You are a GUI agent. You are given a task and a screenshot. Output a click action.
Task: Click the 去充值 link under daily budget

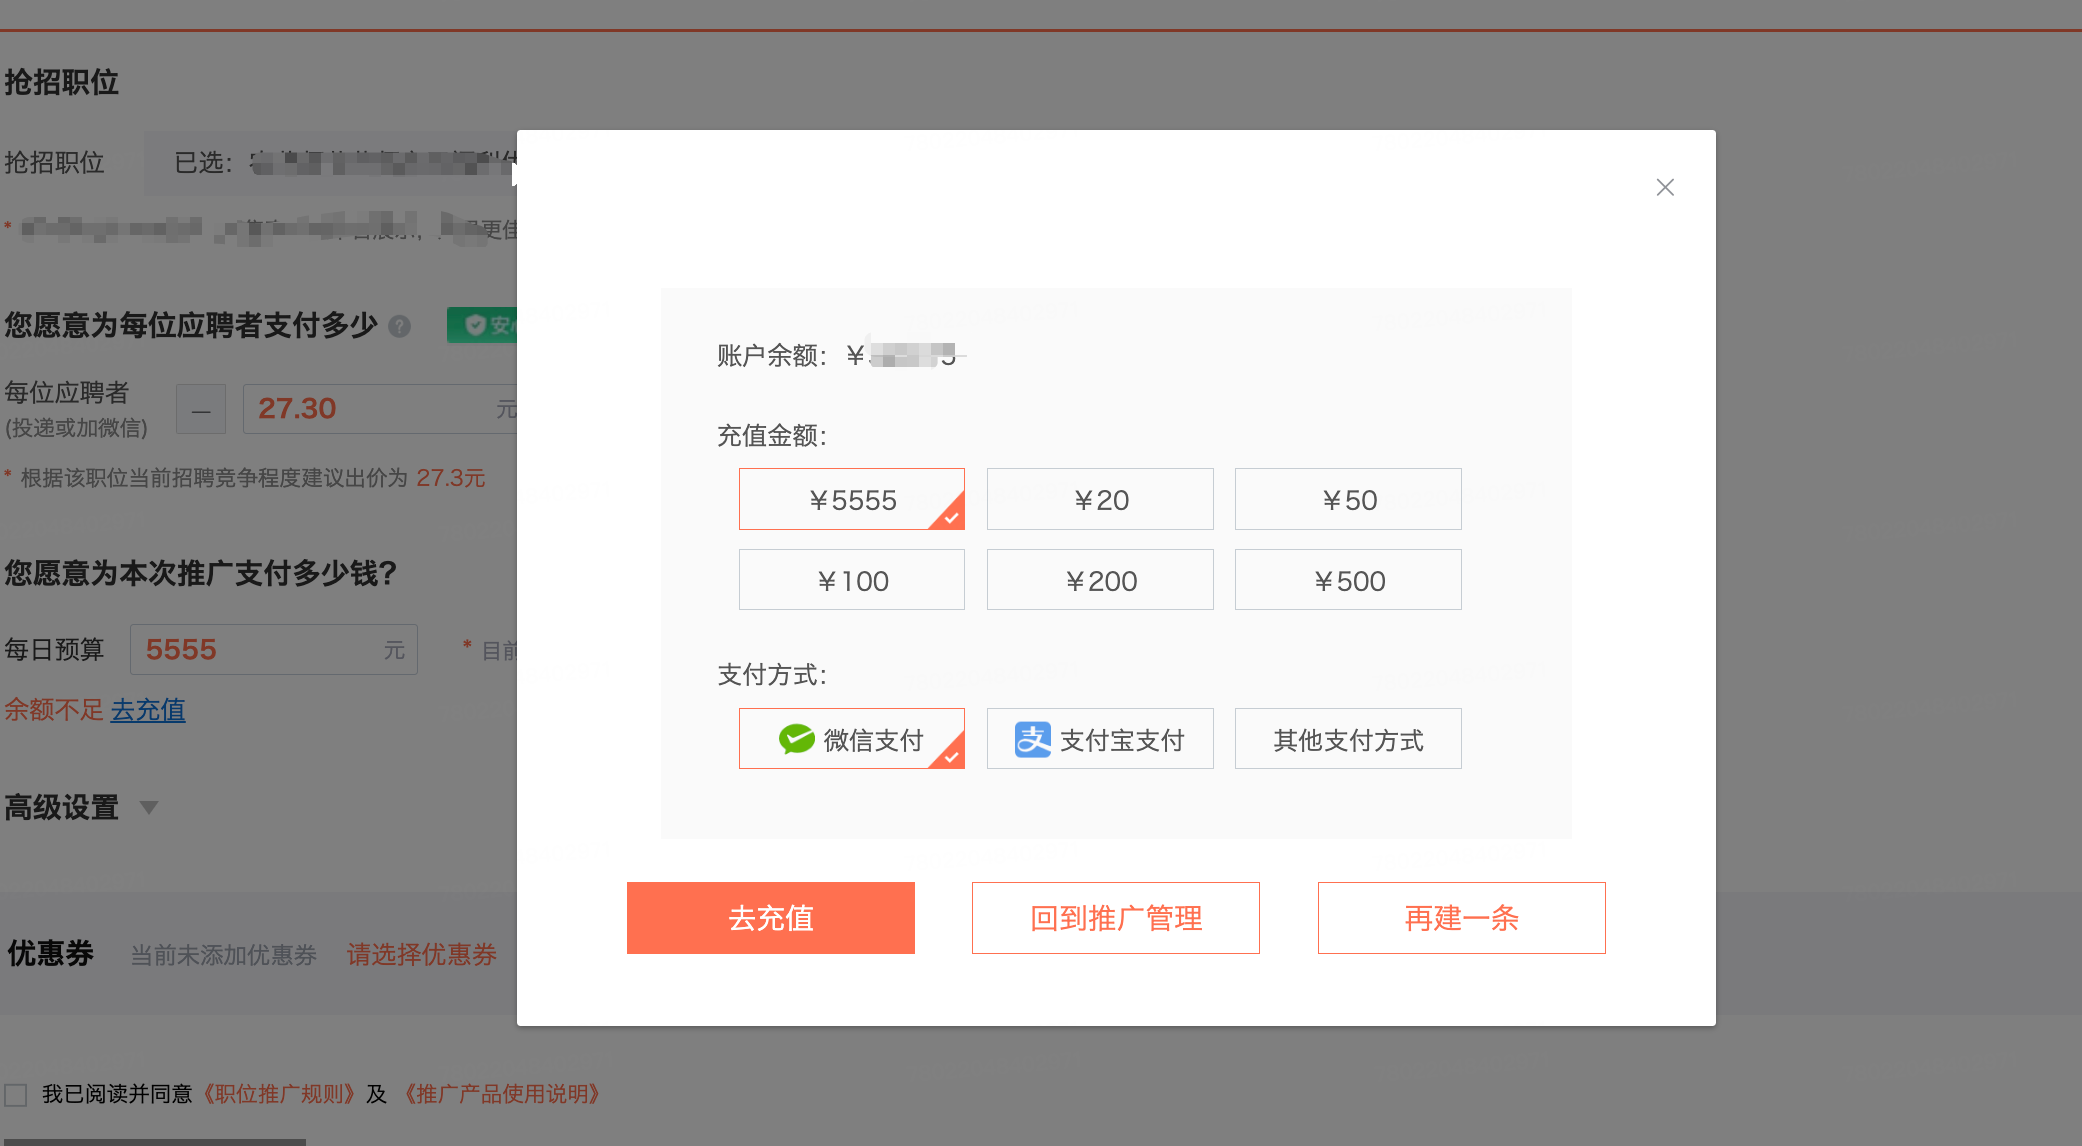click(148, 710)
